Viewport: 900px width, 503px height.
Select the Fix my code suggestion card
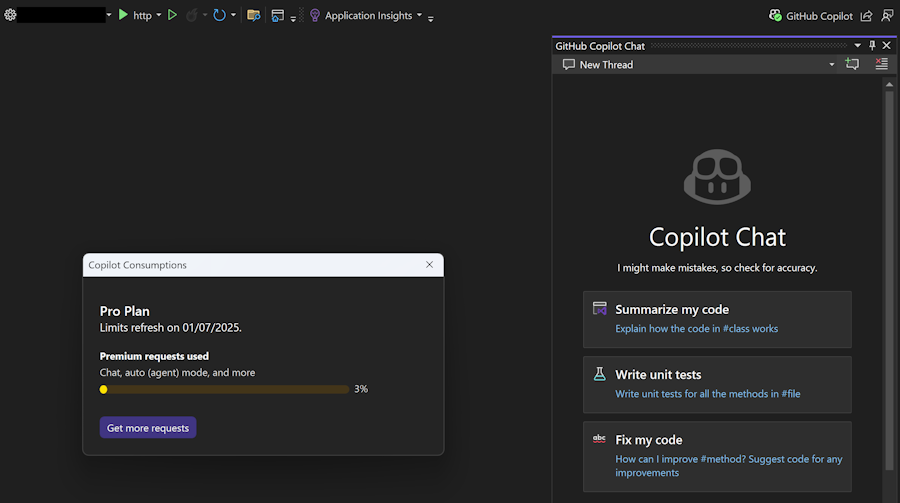click(x=717, y=456)
